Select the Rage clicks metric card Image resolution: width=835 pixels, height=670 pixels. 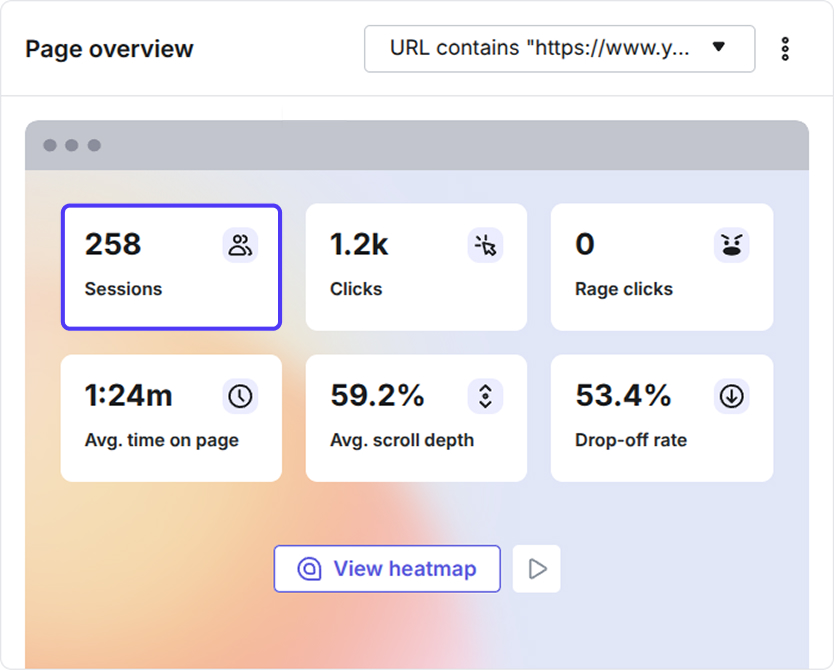(661, 267)
